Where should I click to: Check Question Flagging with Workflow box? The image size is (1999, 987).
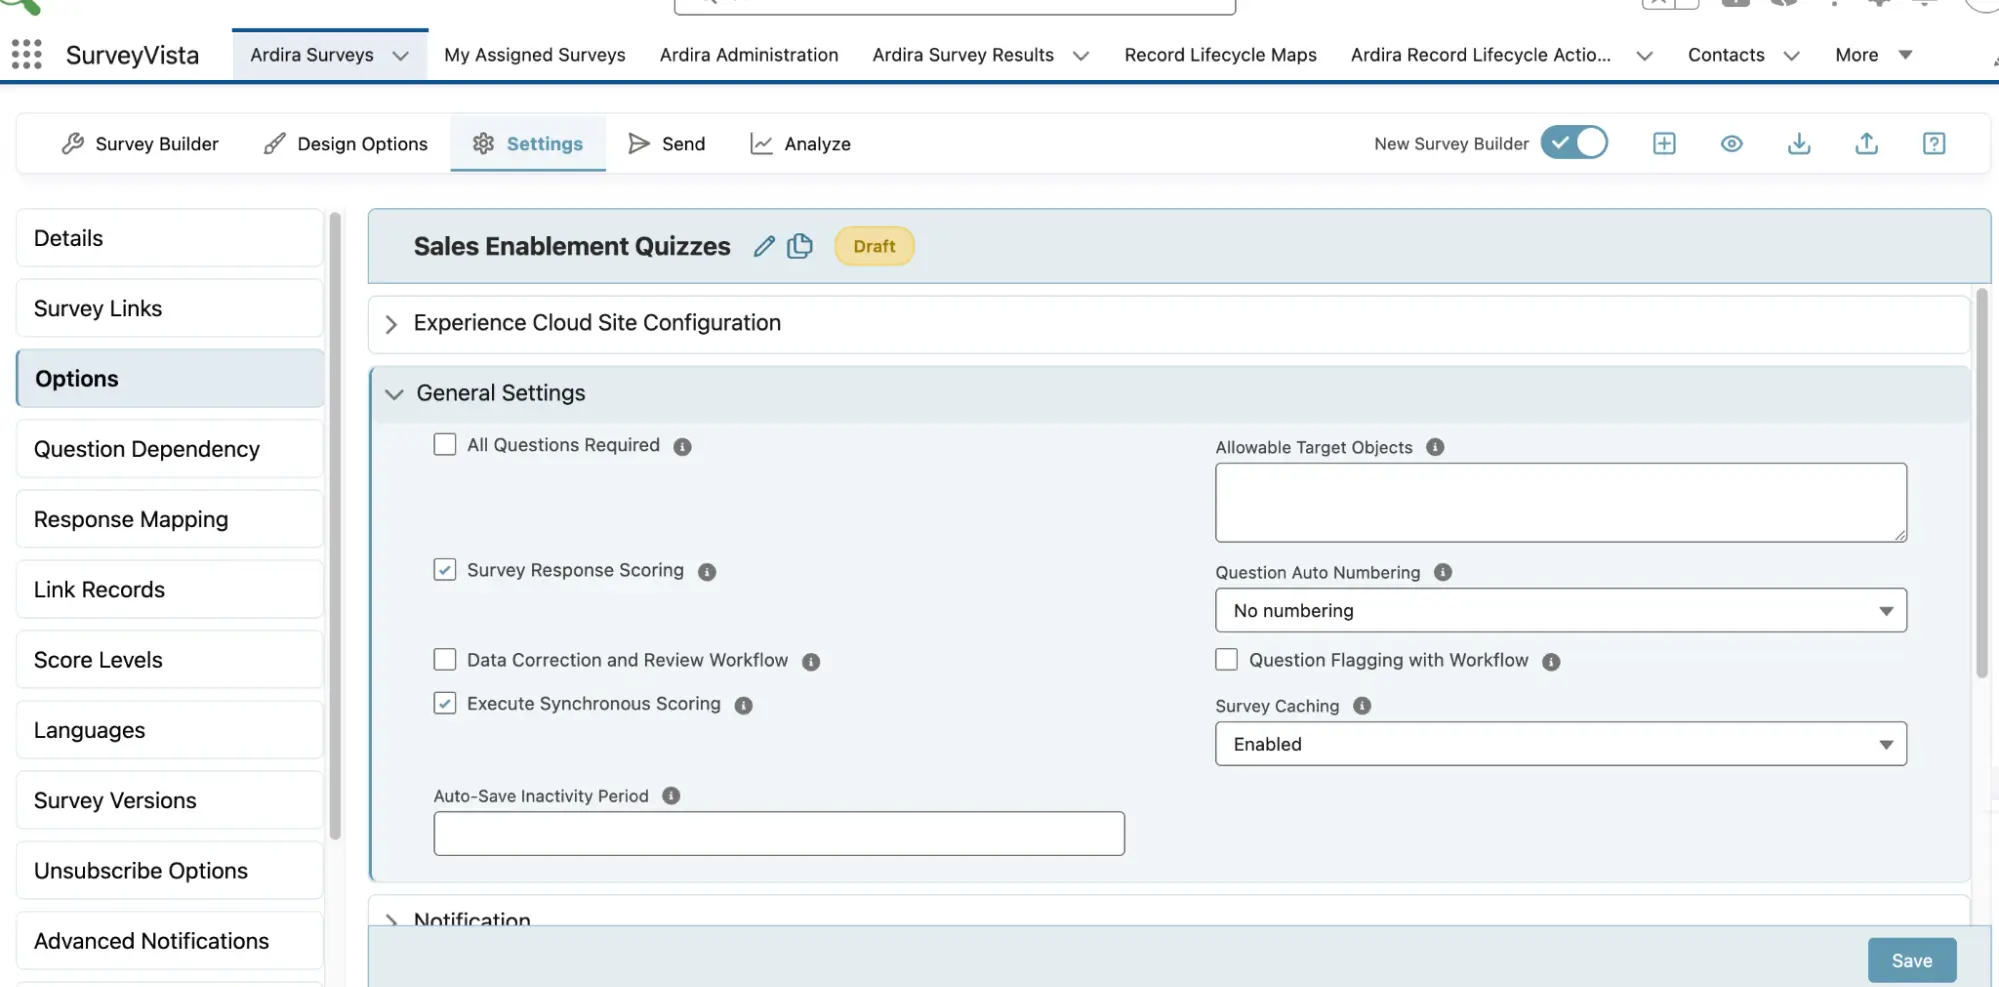(1226, 660)
